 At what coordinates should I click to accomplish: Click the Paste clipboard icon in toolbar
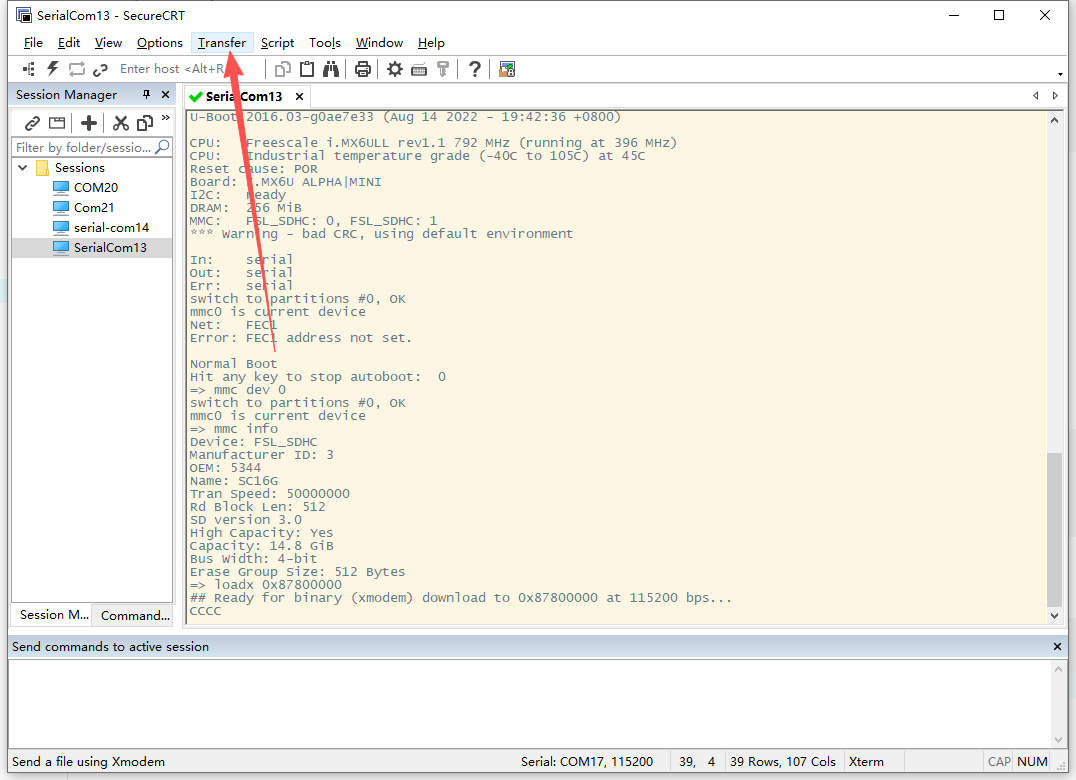click(x=307, y=69)
